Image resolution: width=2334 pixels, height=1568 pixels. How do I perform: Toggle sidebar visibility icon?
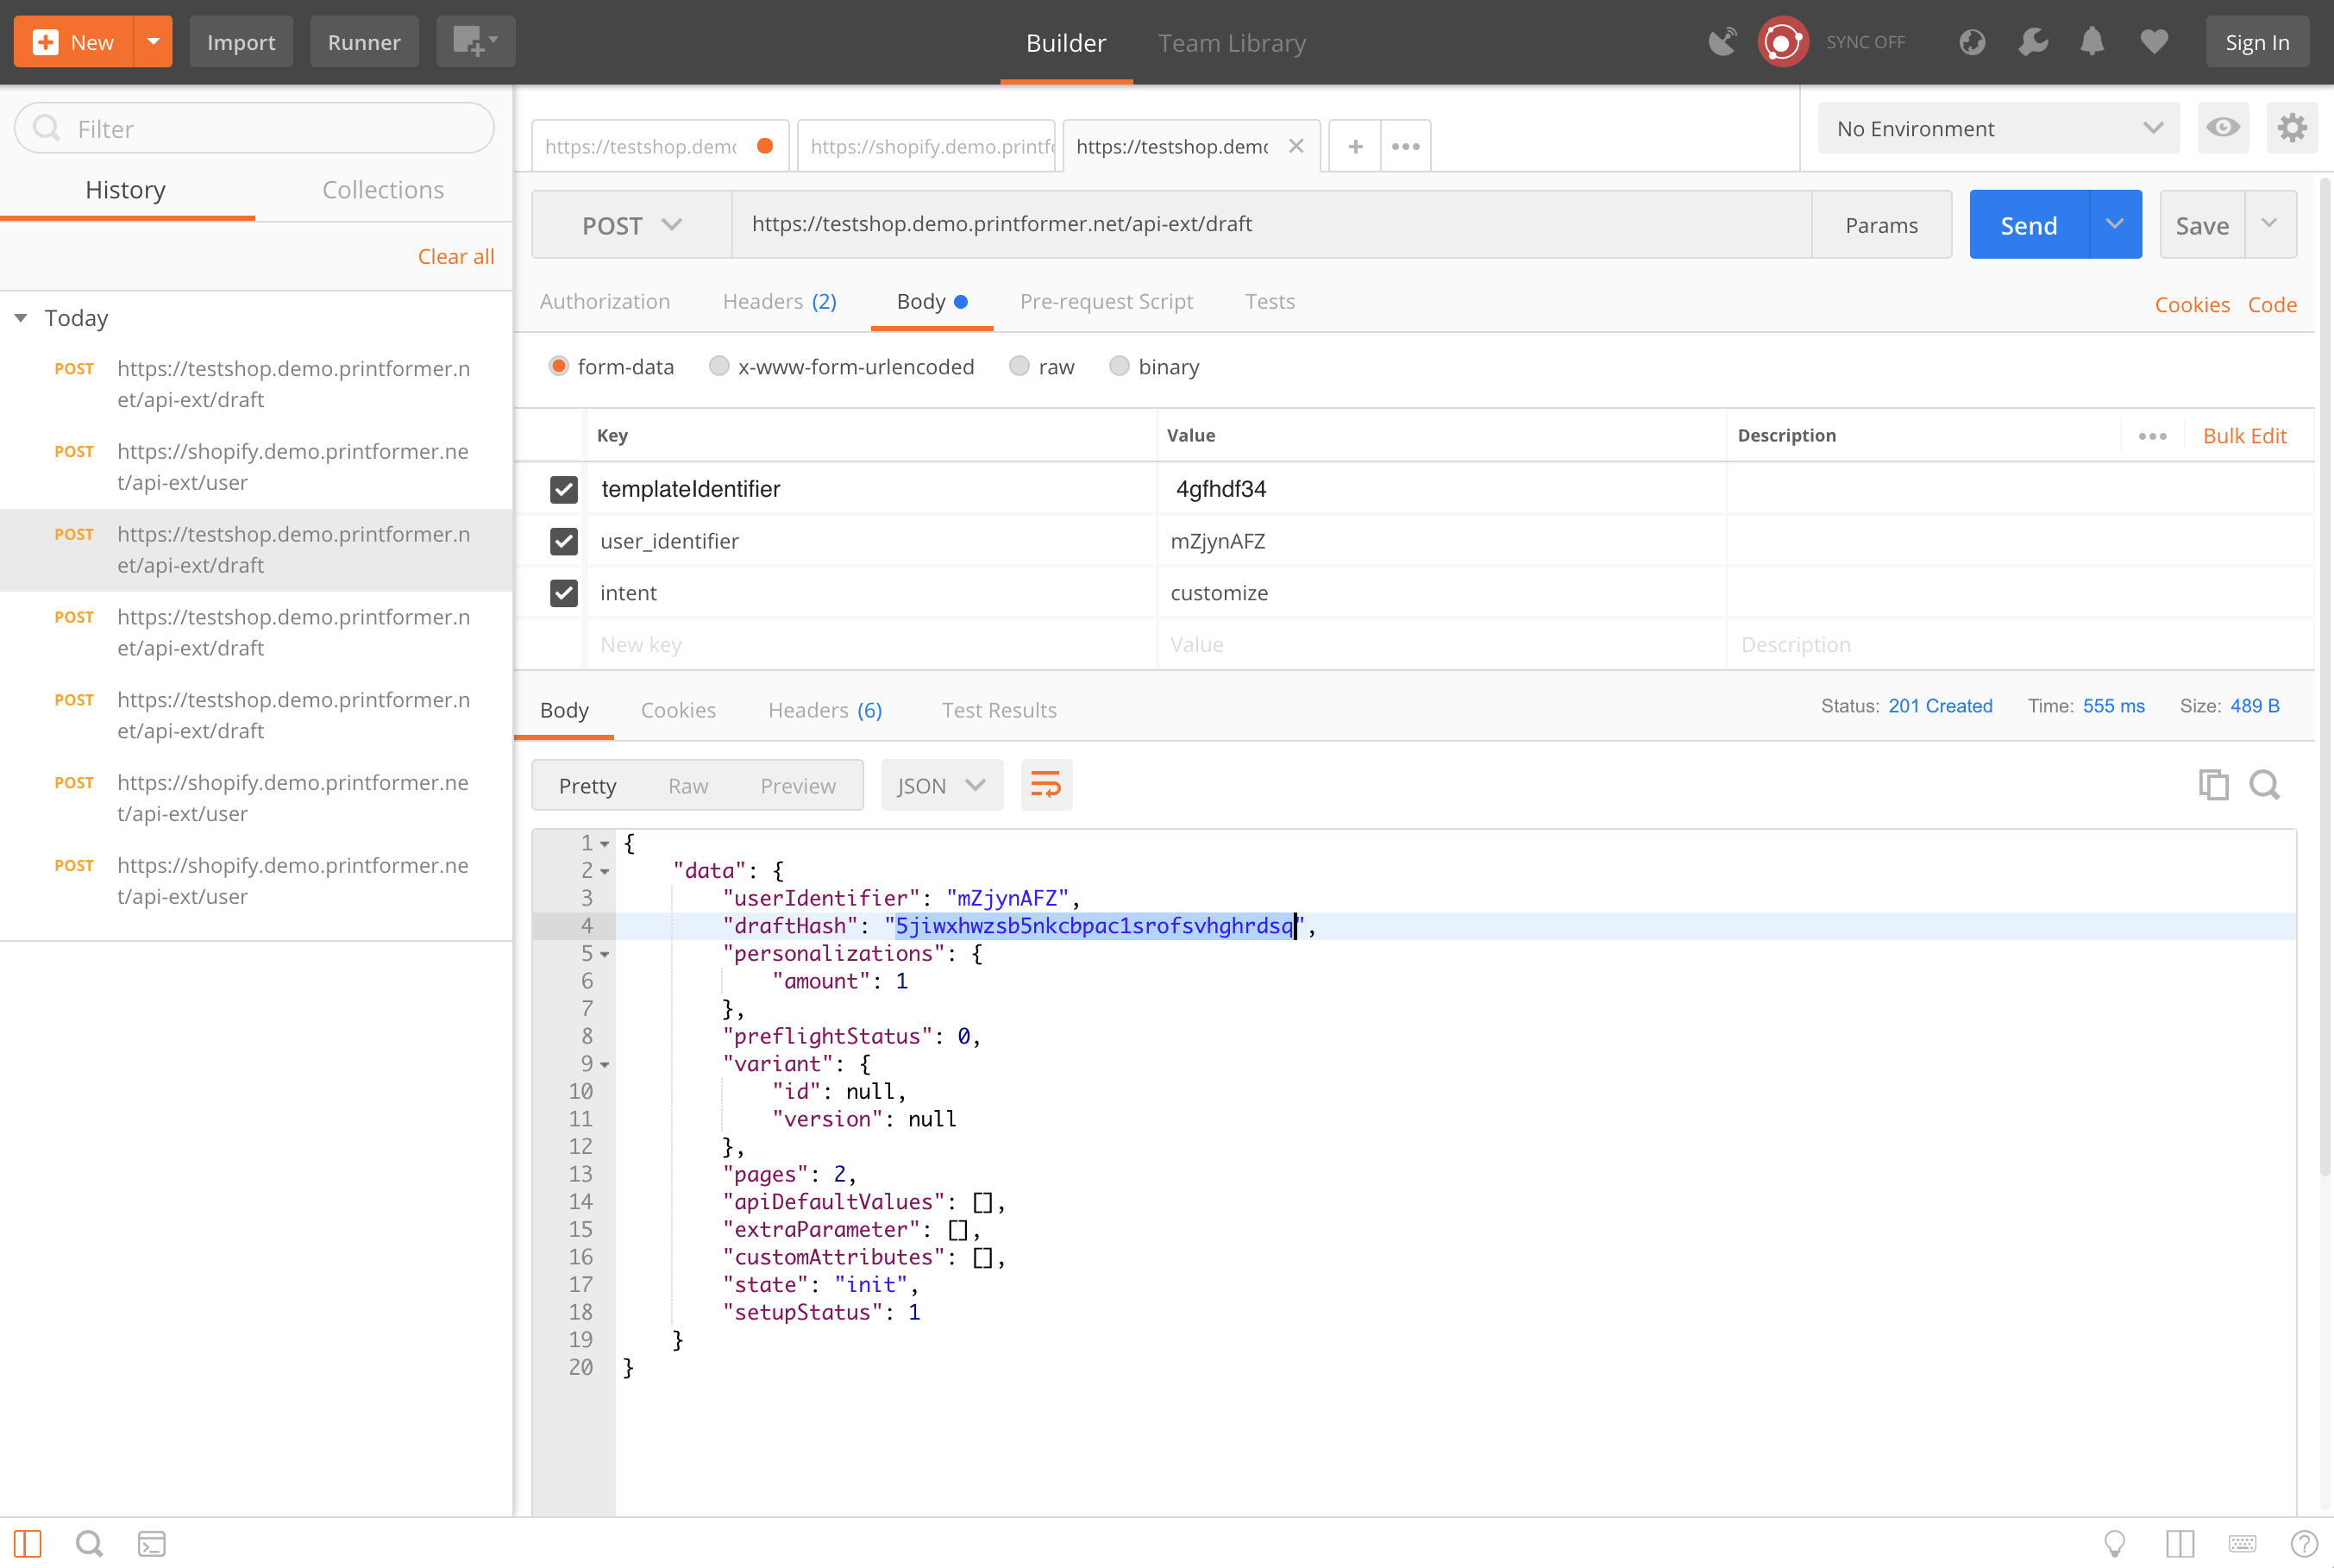(28, 1543)
